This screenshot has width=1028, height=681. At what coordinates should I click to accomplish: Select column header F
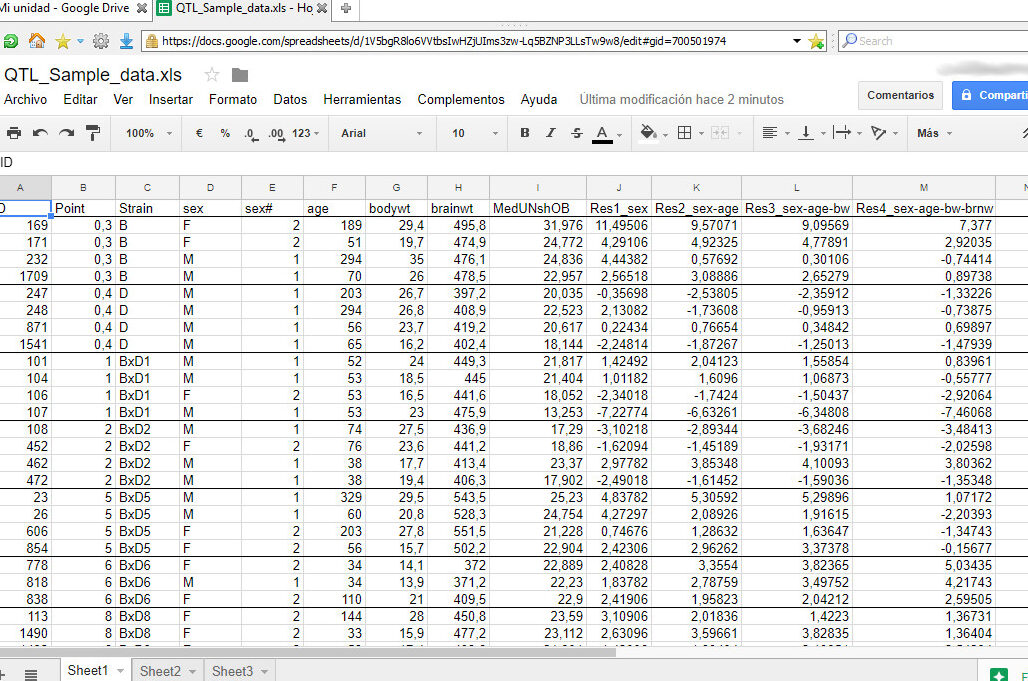pyautogui.click(x=333, y=187)
